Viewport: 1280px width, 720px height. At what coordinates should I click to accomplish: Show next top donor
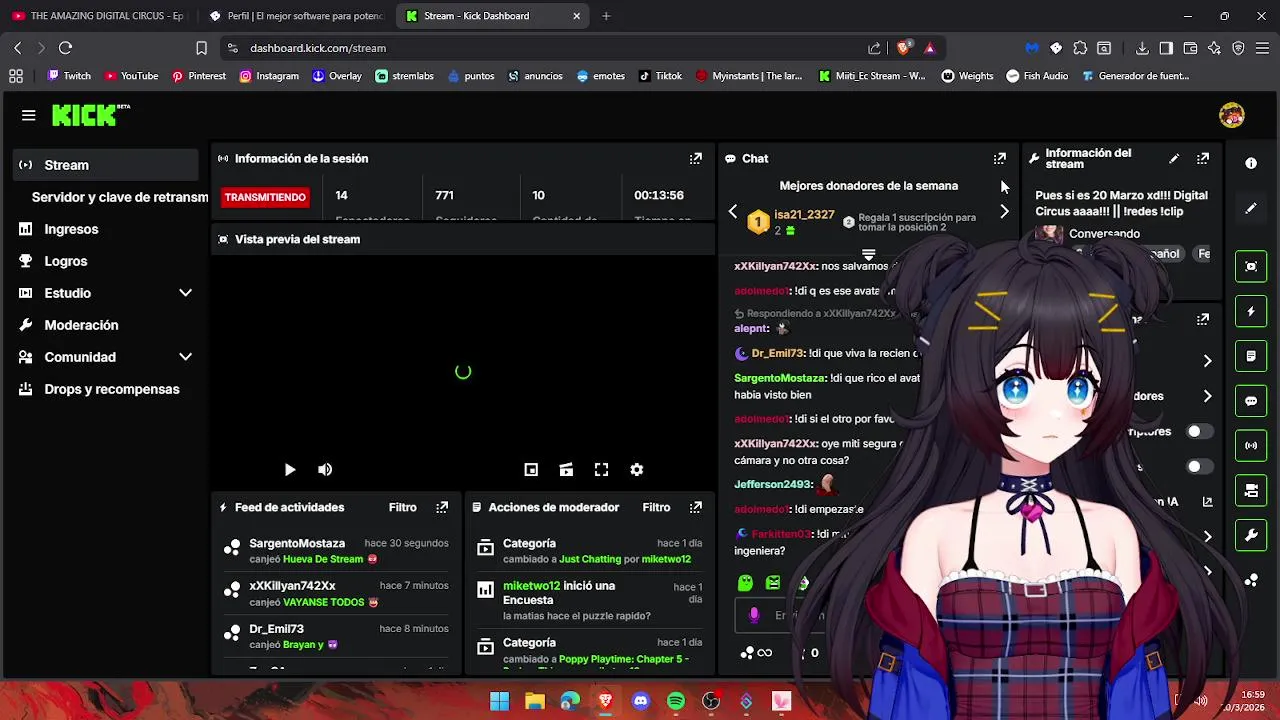point(1004,211)
